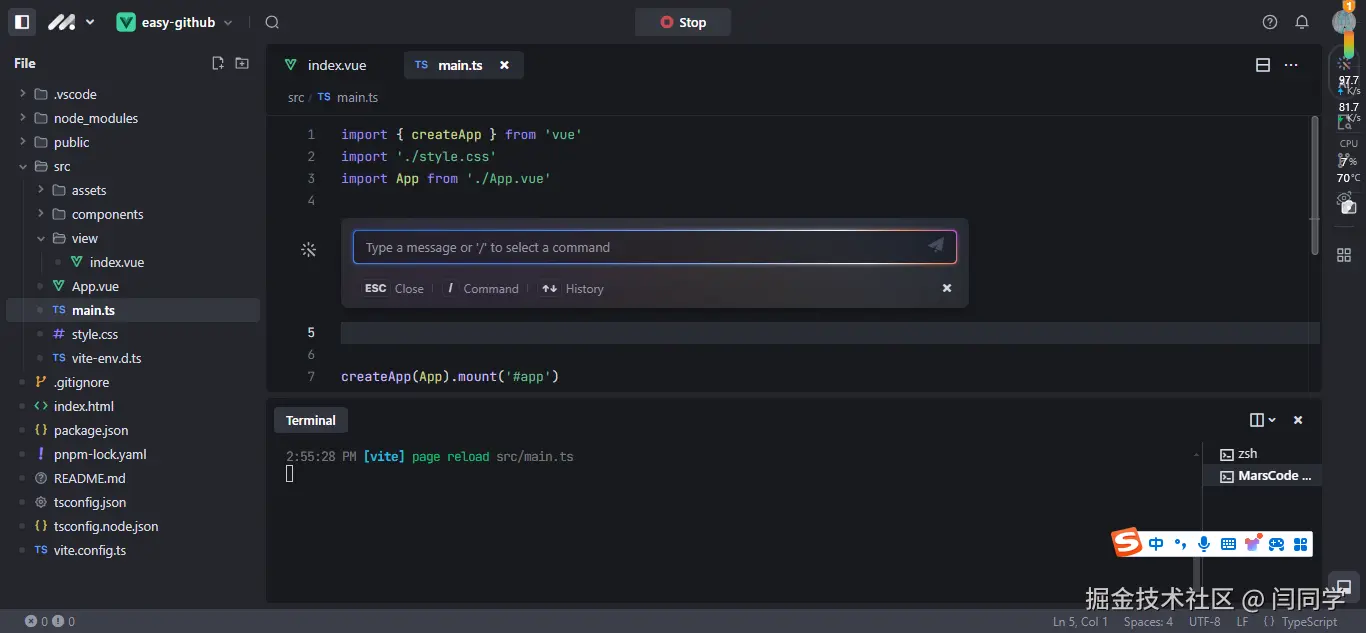
Task: Open the easy-github project dropdown
Action: [175, 22]
